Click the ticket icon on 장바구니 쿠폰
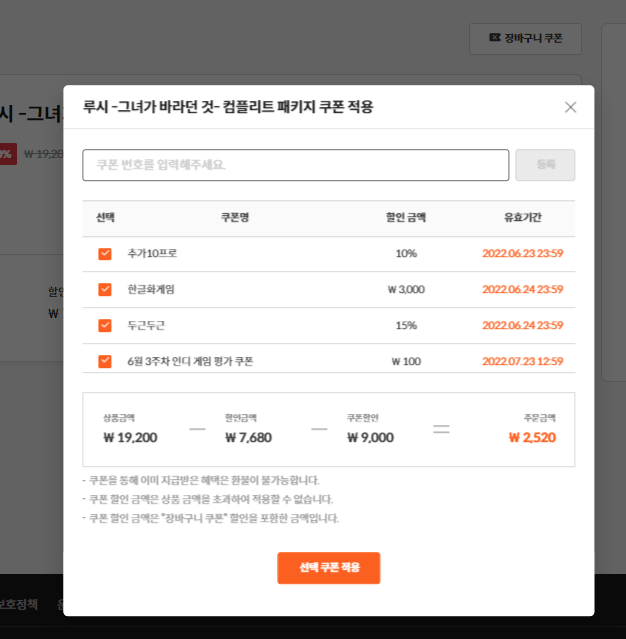The image size is (626, 639). (494, 38)
